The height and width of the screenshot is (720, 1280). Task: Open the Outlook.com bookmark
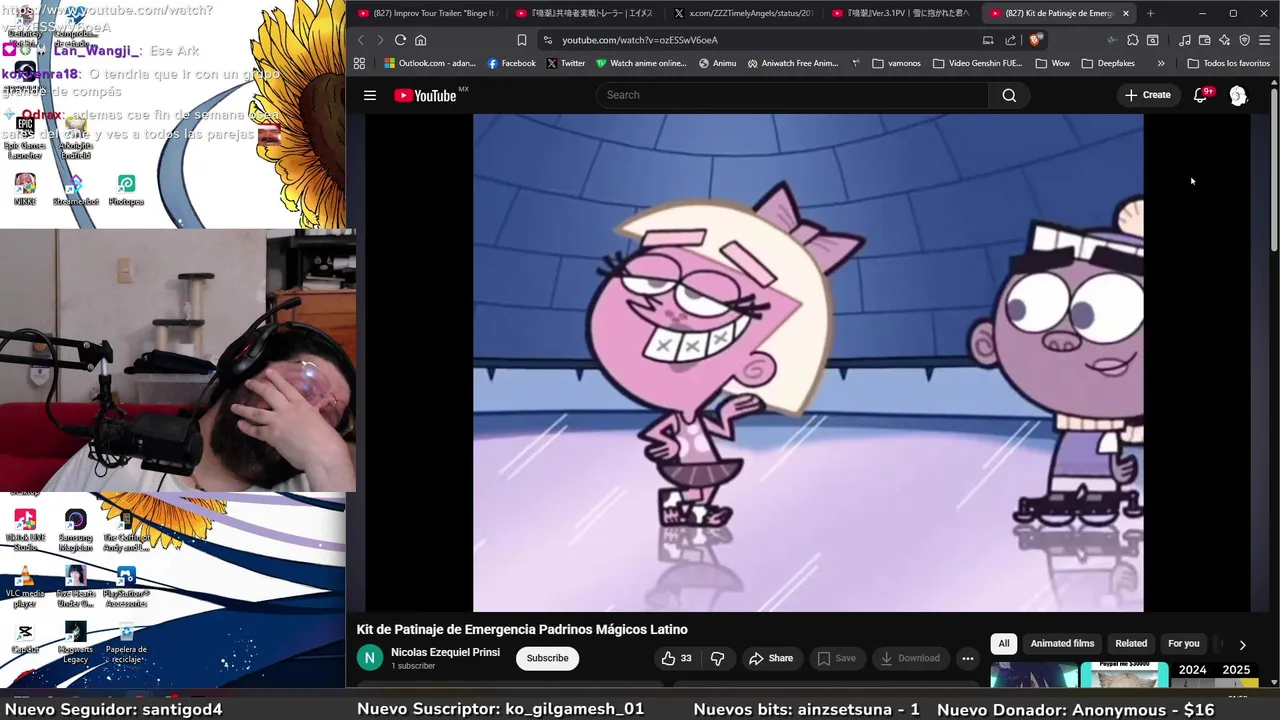click(x=430, y=63)
